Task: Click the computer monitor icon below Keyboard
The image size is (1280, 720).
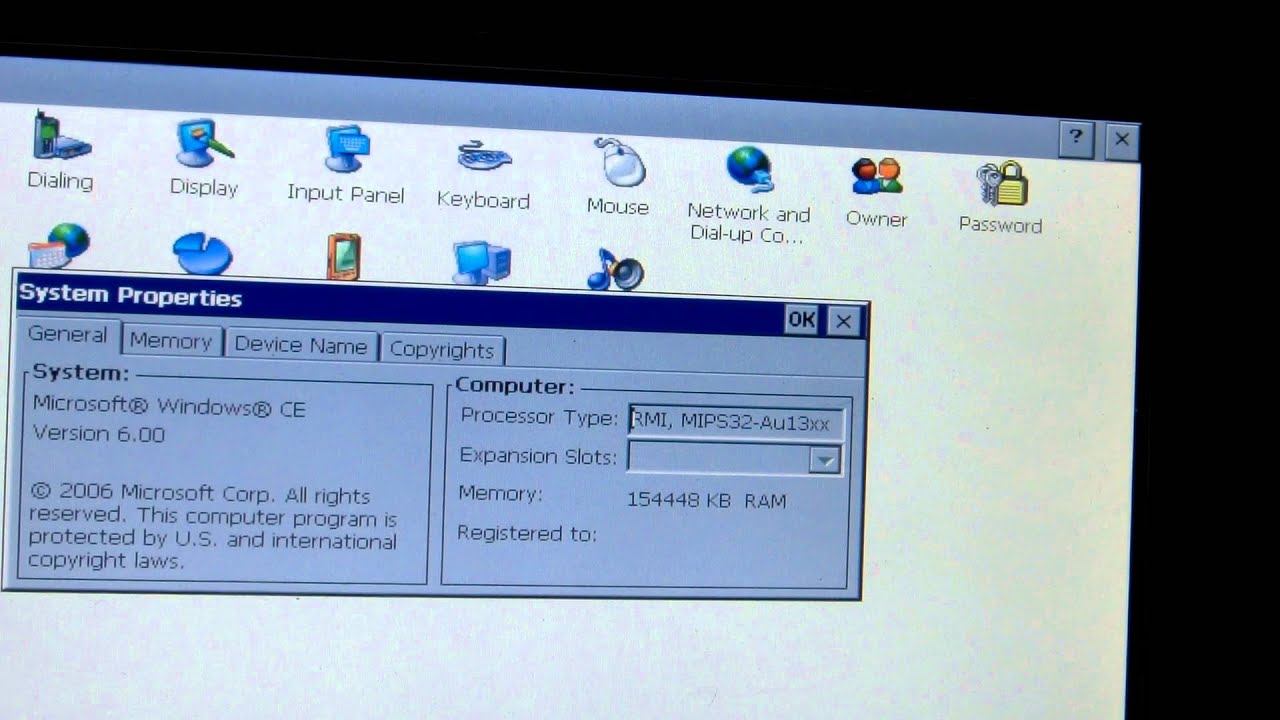Action: pos(482,263)
